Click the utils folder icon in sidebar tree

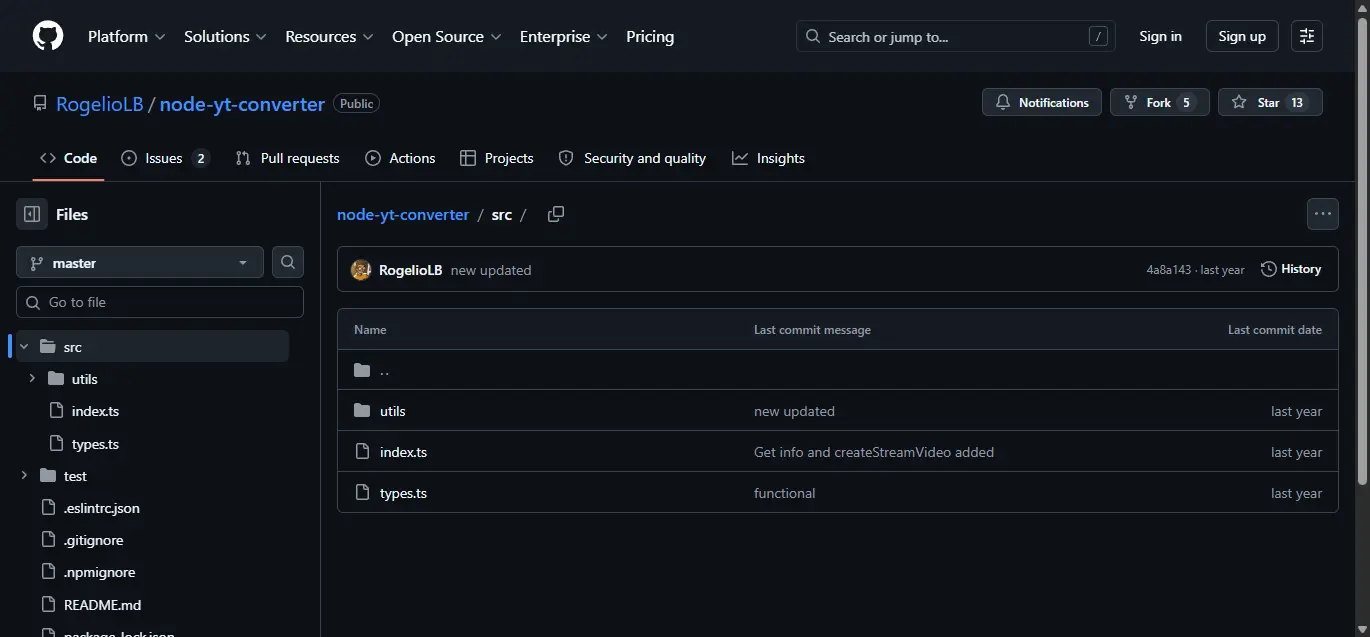coord(56,379)
